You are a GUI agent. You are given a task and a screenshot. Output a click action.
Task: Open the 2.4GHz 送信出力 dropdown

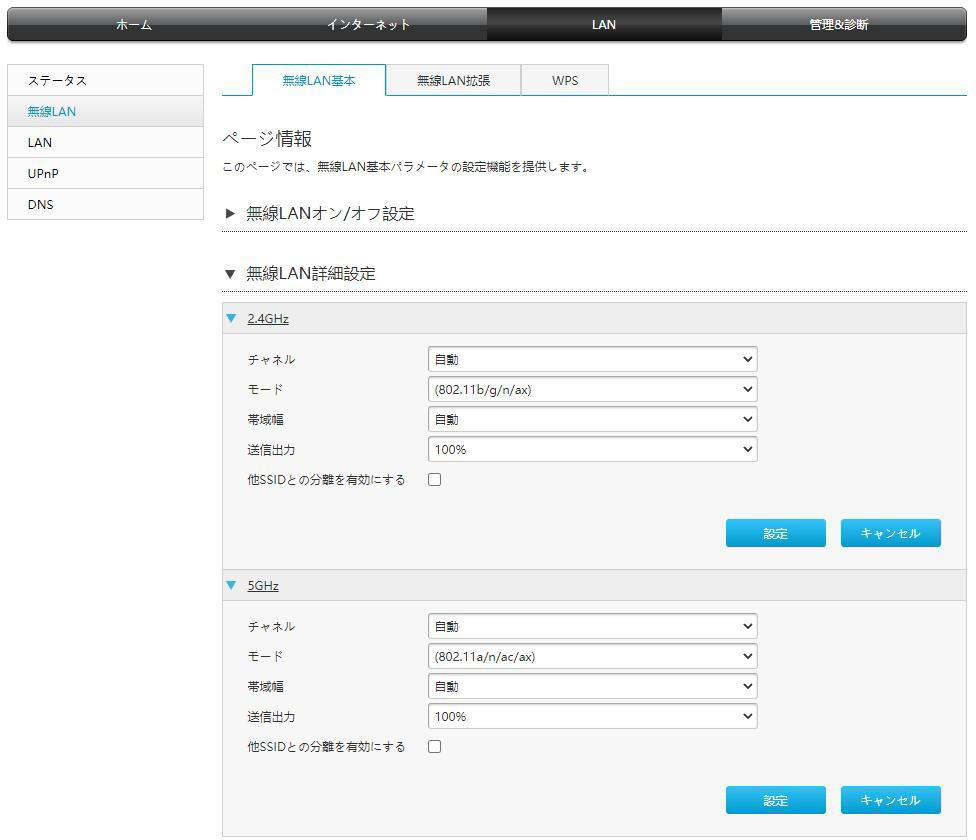[593, 449]
